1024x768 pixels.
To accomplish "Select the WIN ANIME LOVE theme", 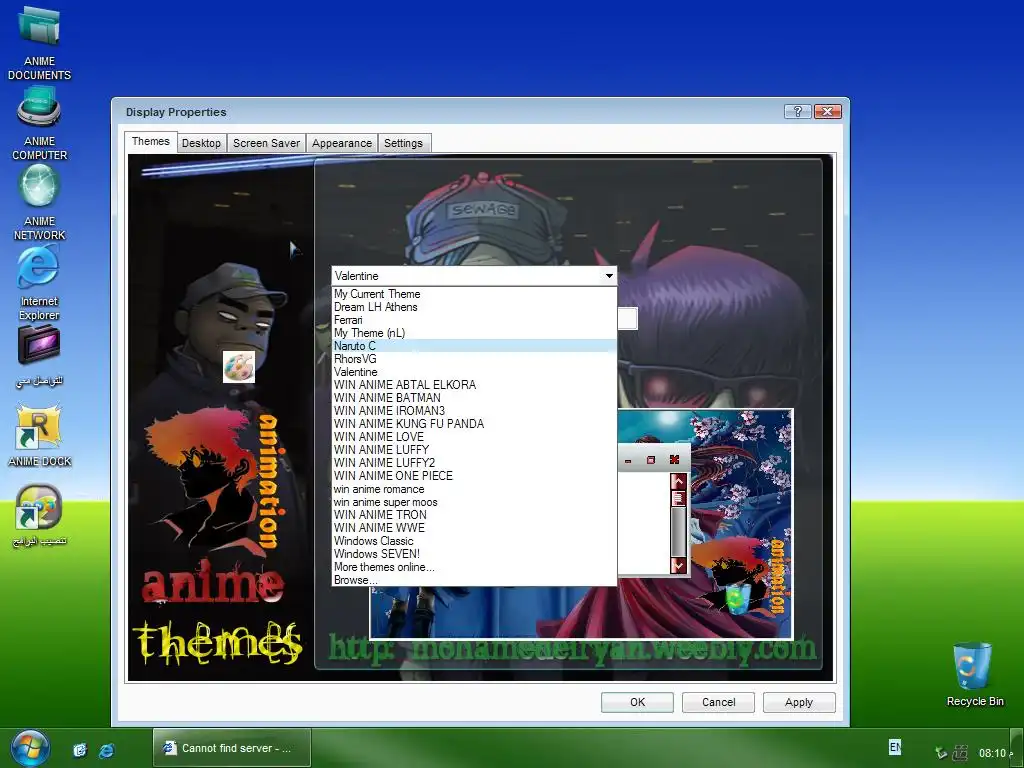I will pyautogui.click(x=474, y=437).
